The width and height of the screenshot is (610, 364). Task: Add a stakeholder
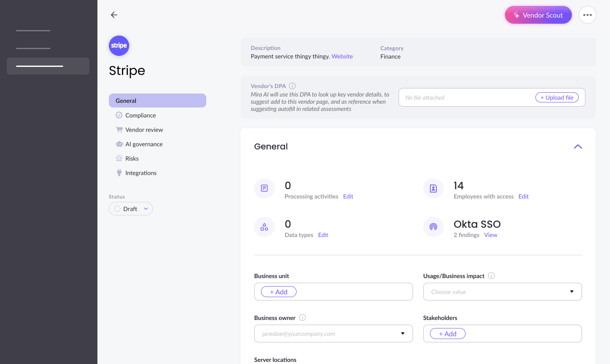coord(447,334)
